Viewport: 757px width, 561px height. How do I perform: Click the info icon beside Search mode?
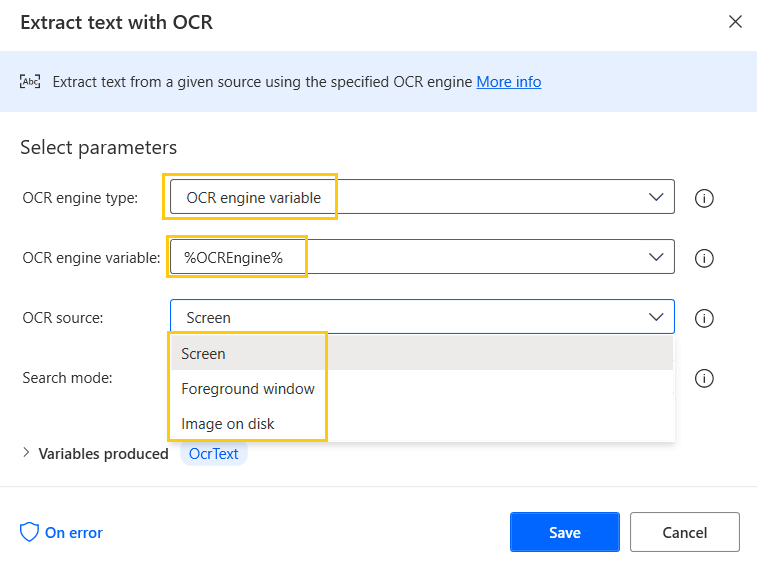pyautogui.click(x=704, y=378)
